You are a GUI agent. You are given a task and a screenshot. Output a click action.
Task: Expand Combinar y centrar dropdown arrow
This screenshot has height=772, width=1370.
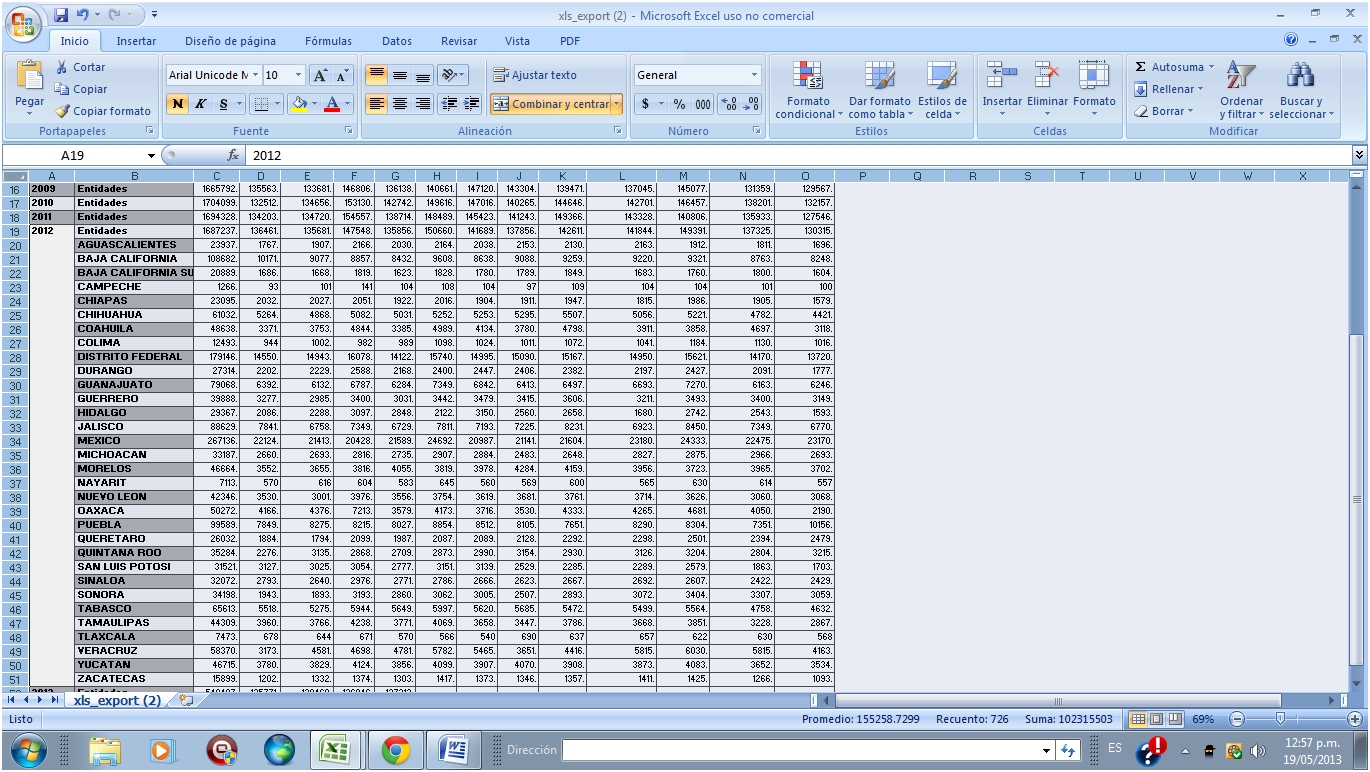[x=616, y=104]
